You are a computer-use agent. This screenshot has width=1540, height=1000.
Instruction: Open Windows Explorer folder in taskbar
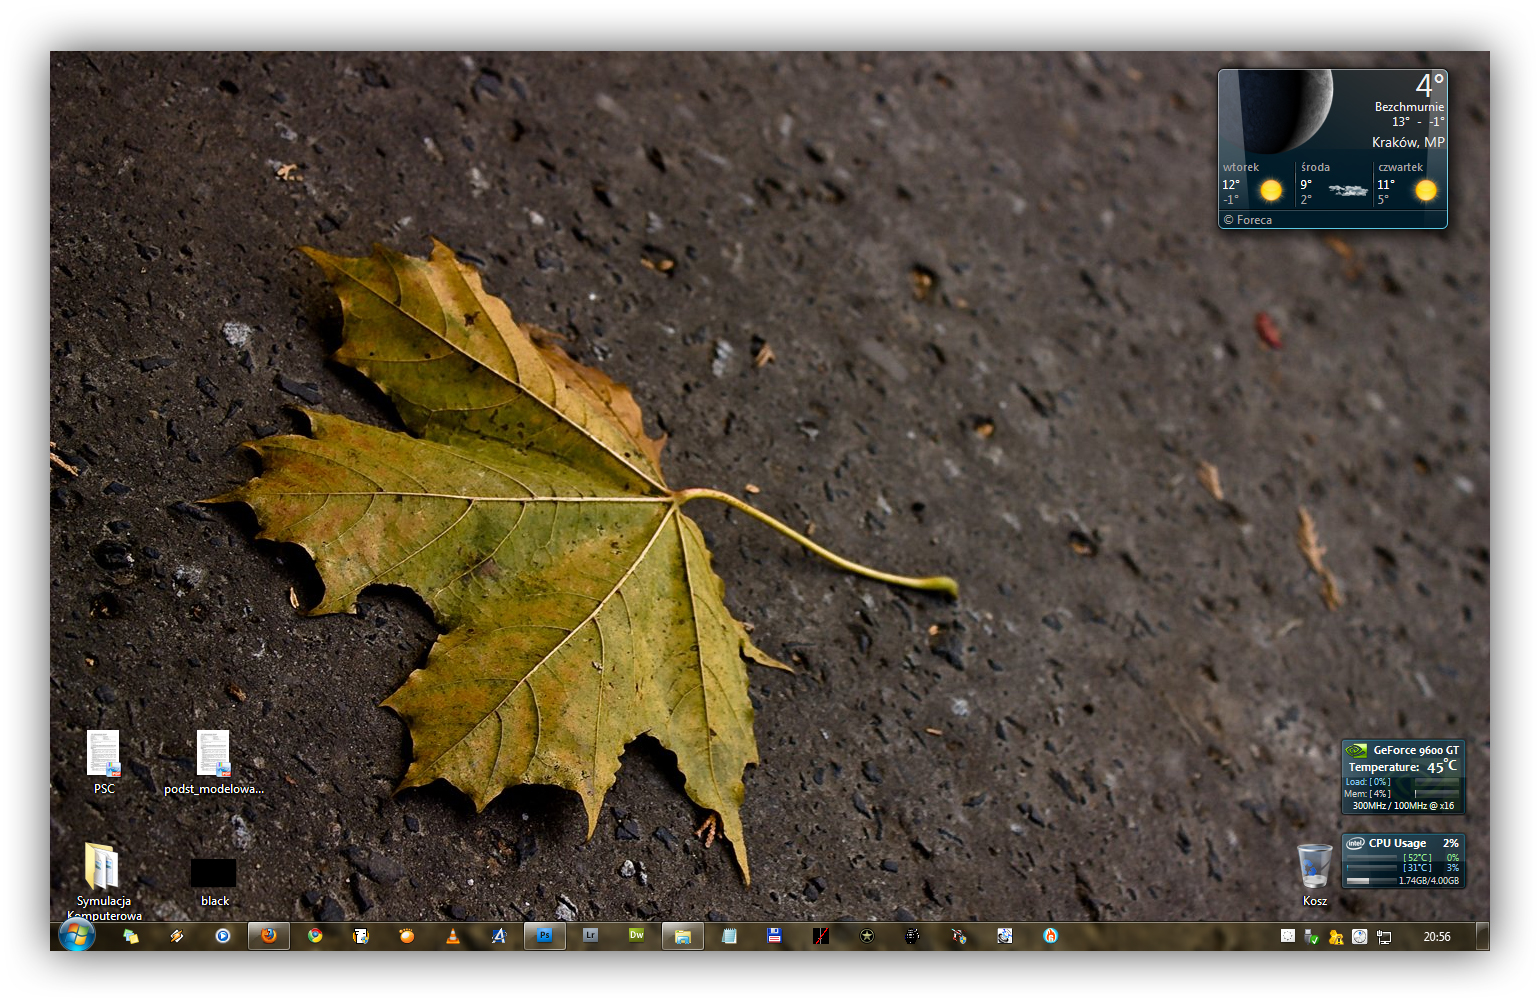click(x=683, y=936)
